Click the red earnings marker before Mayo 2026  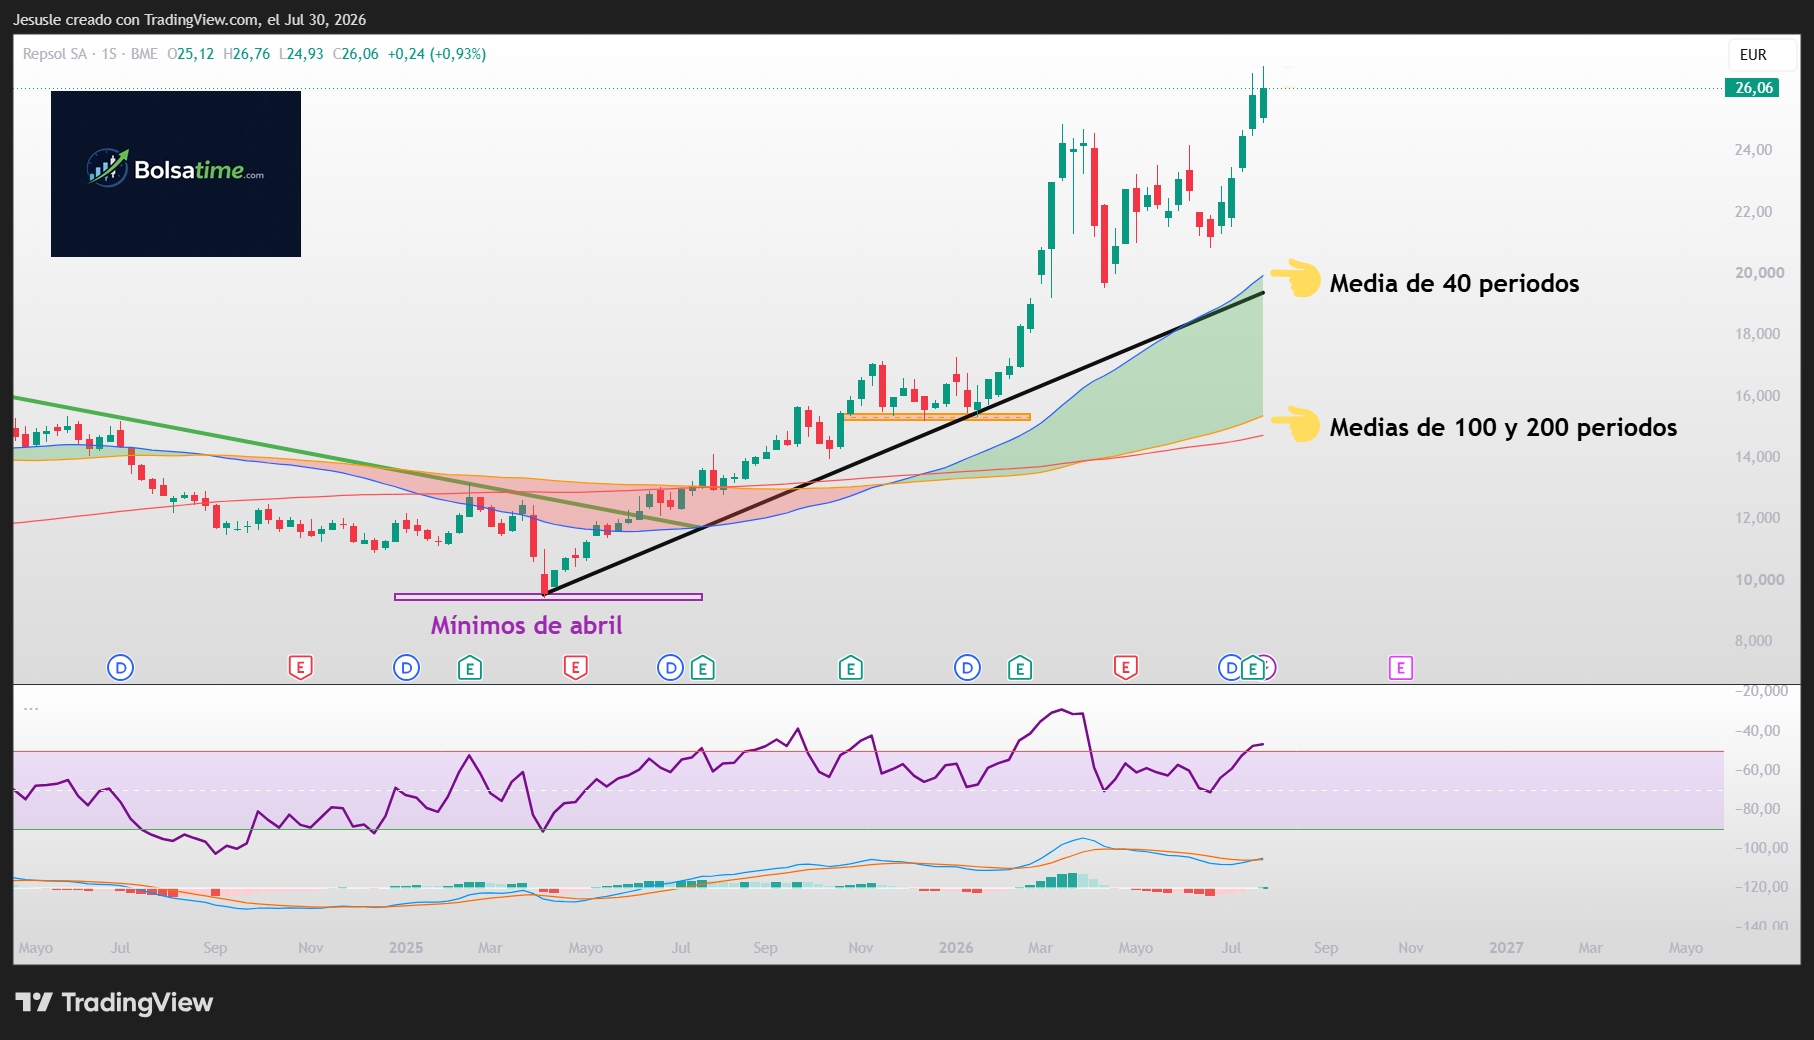point(1126,668)
